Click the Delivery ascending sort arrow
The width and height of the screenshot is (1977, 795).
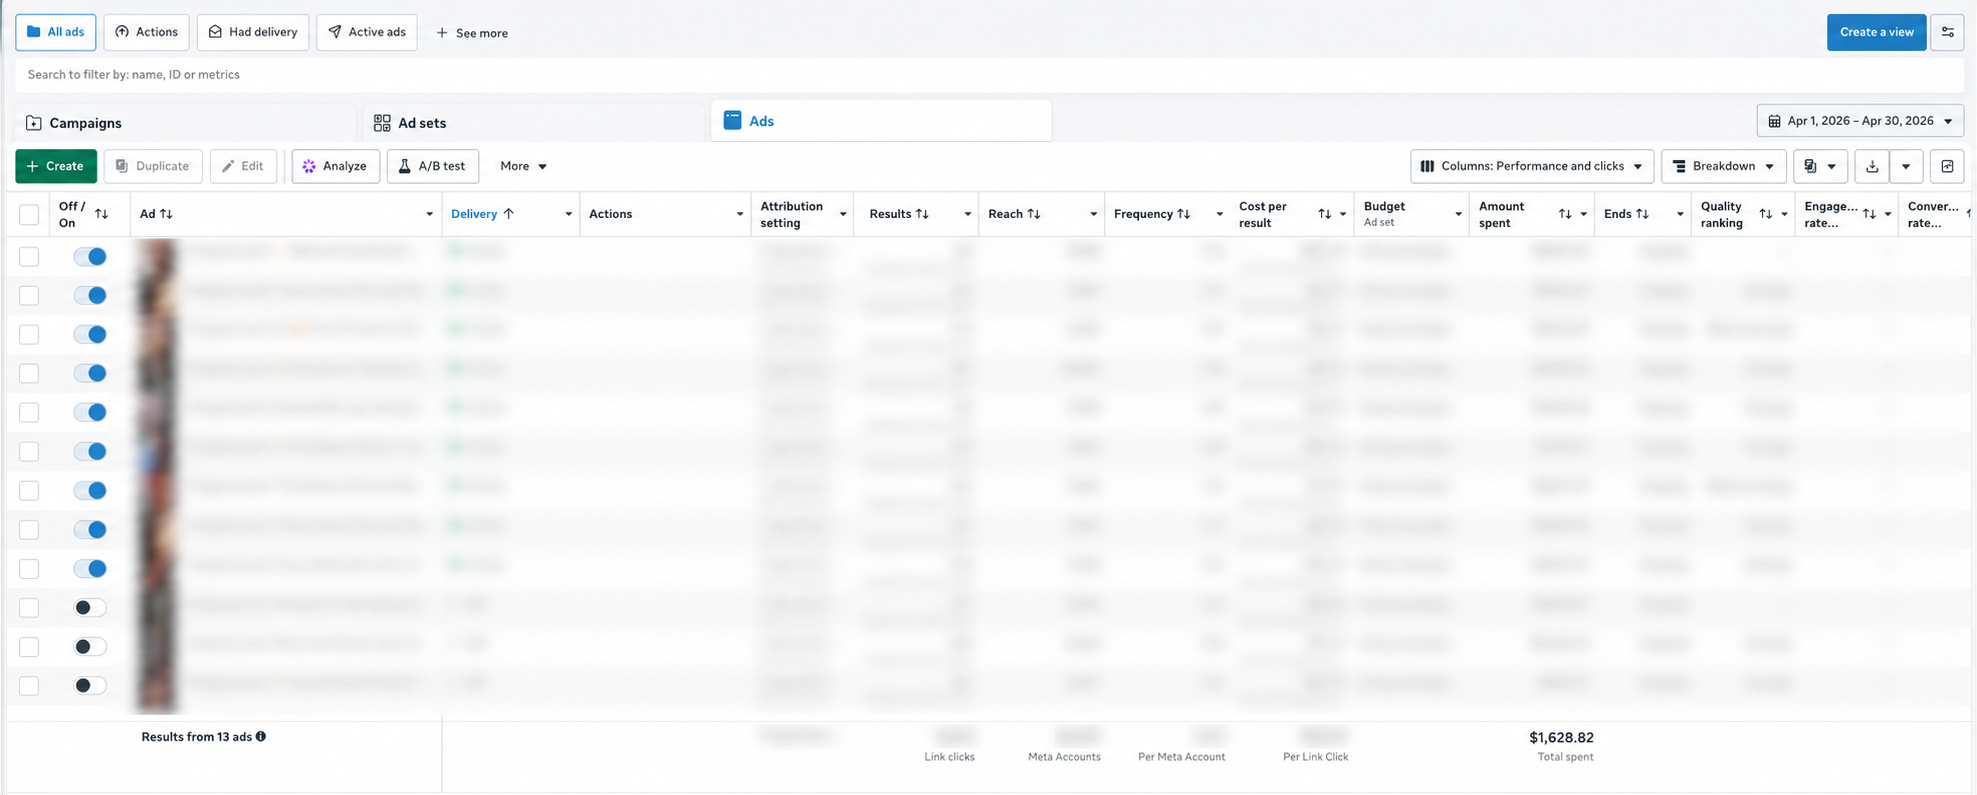508,214
